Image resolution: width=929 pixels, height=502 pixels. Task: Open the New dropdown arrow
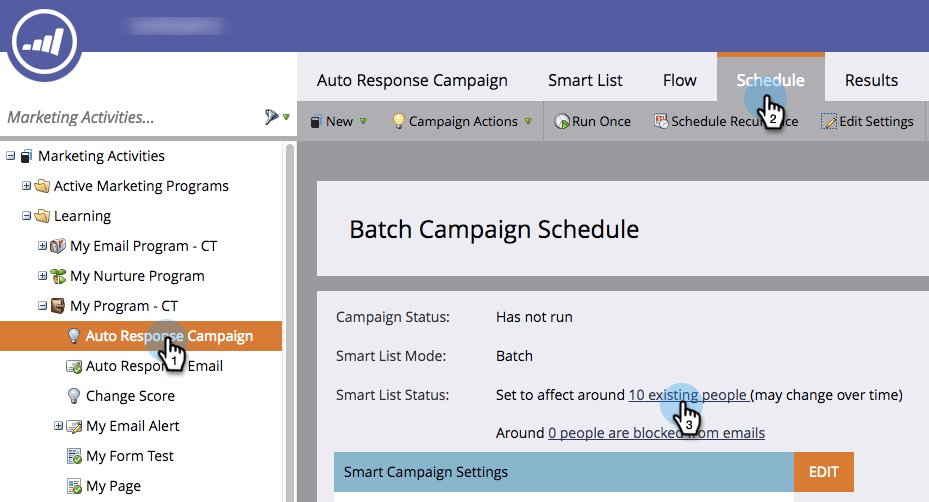(363, 121)
